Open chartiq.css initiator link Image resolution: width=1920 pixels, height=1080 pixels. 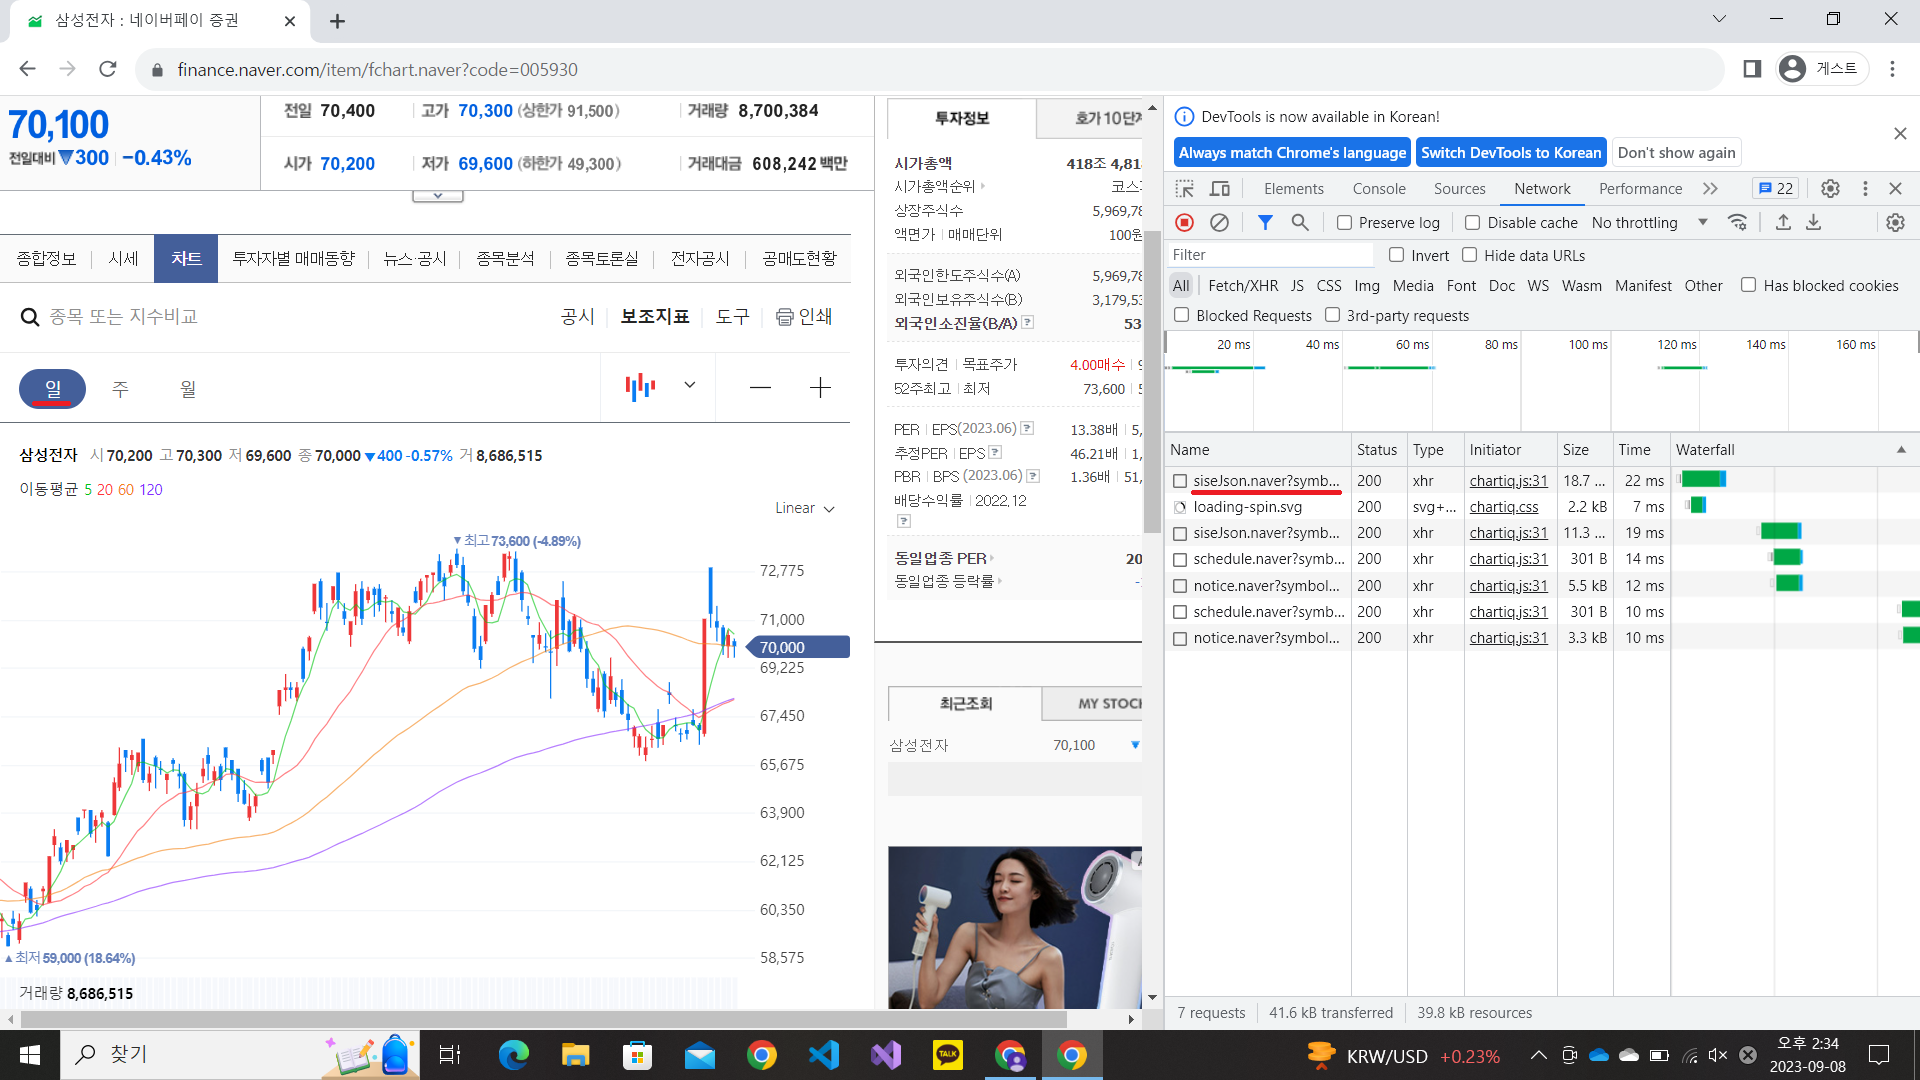click(1503, 507)
